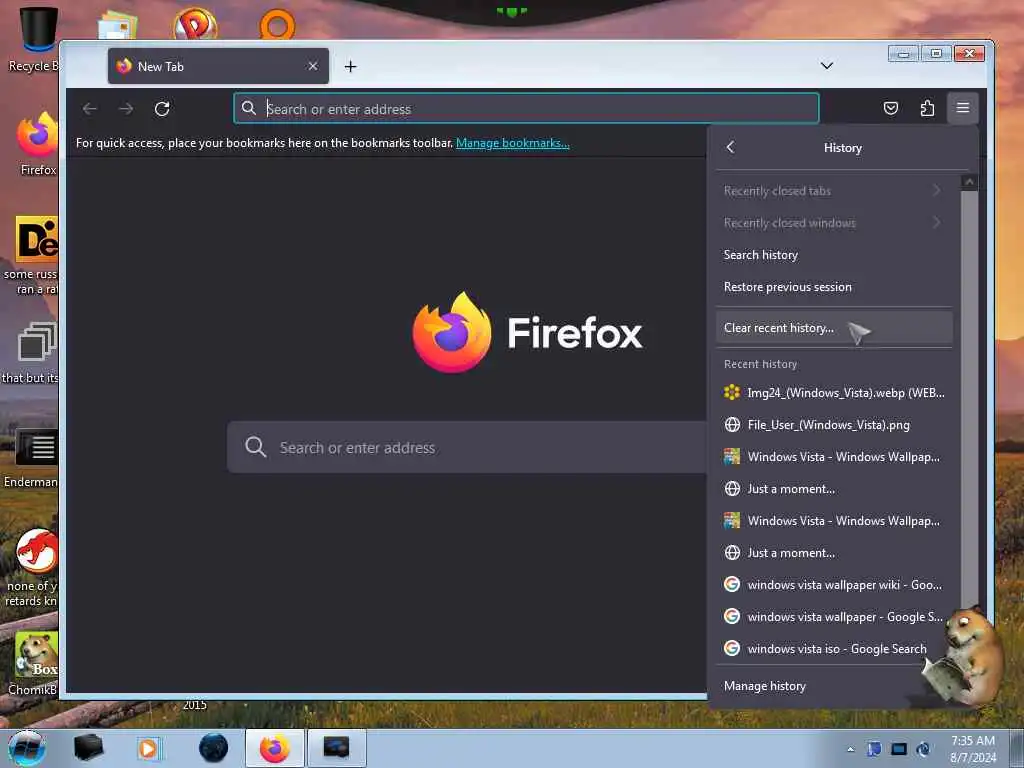Select the orange circle desktop icon
Screen dimensions: 1024x768
click(x=277, y=25)
